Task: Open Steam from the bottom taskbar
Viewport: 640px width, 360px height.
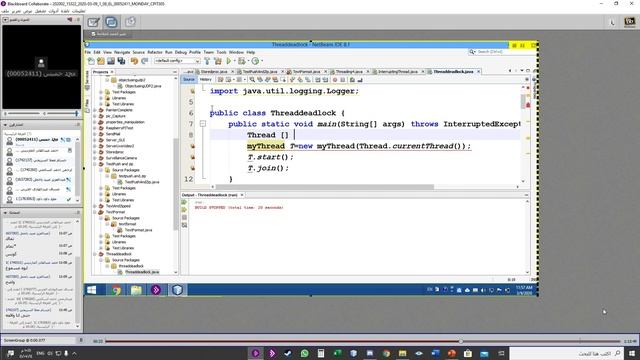Action: pyautogui.click(x=288, y=353)
